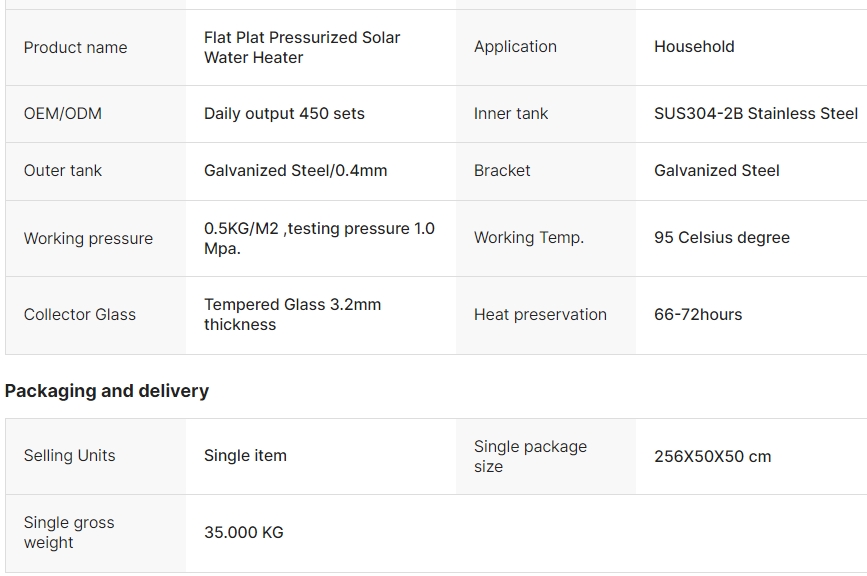Click the "OEM/ODM" label cell
This screenshot has height=576, width=867.
coord(63,114)
